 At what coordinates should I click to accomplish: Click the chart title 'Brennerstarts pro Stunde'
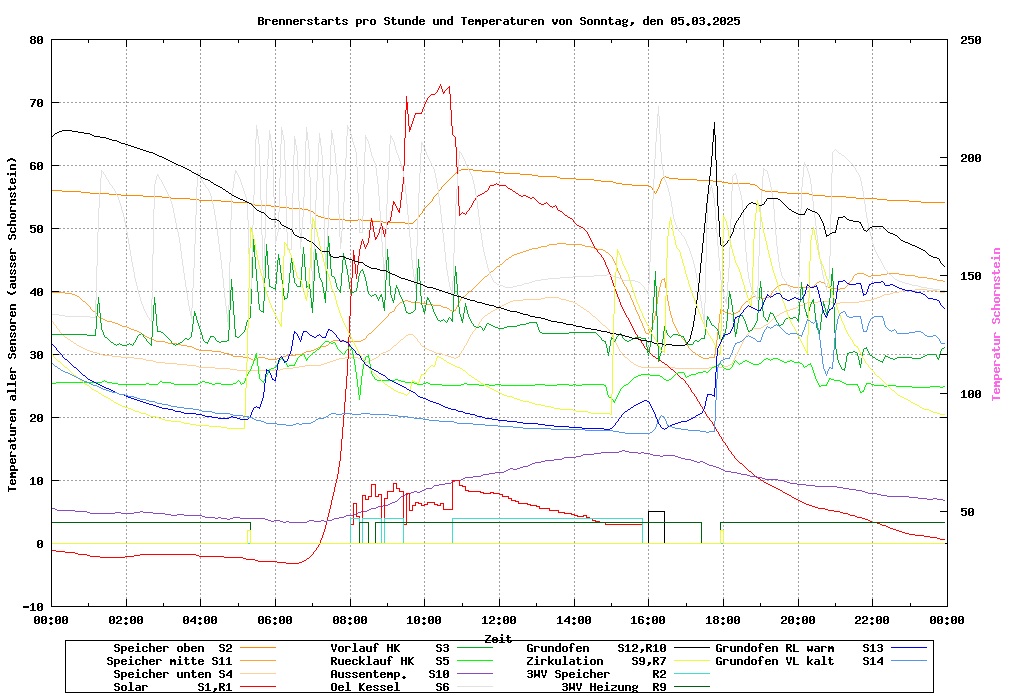click(498, 20)
